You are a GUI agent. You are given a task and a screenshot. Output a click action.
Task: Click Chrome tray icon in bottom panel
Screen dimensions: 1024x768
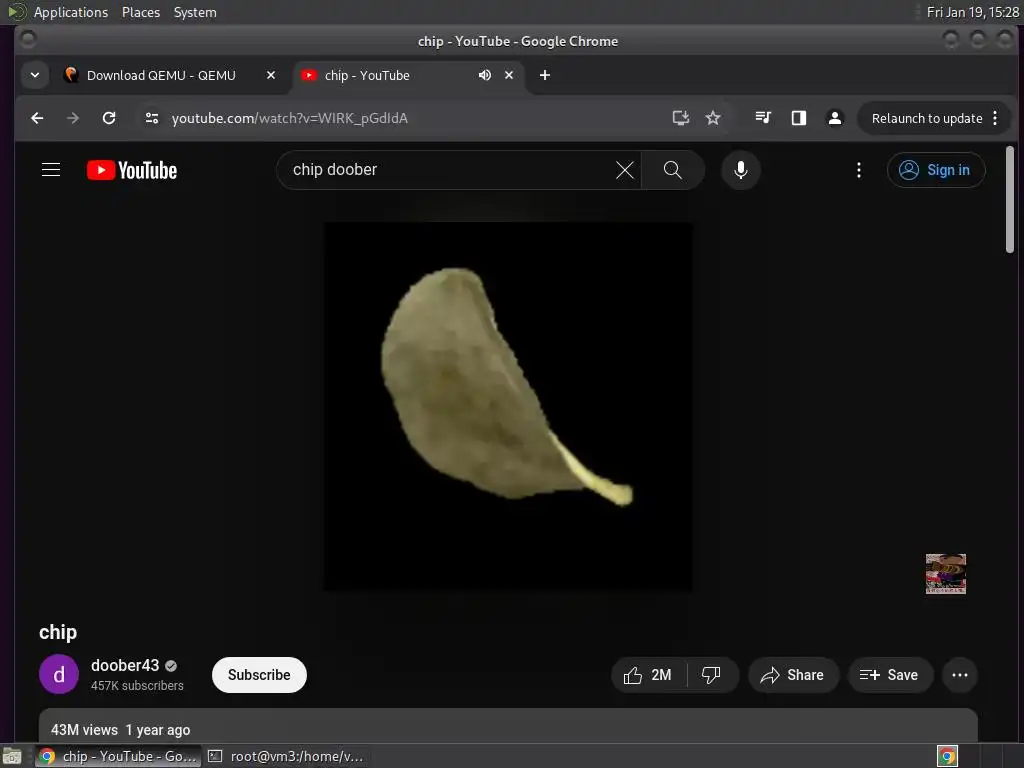(947, 756)
